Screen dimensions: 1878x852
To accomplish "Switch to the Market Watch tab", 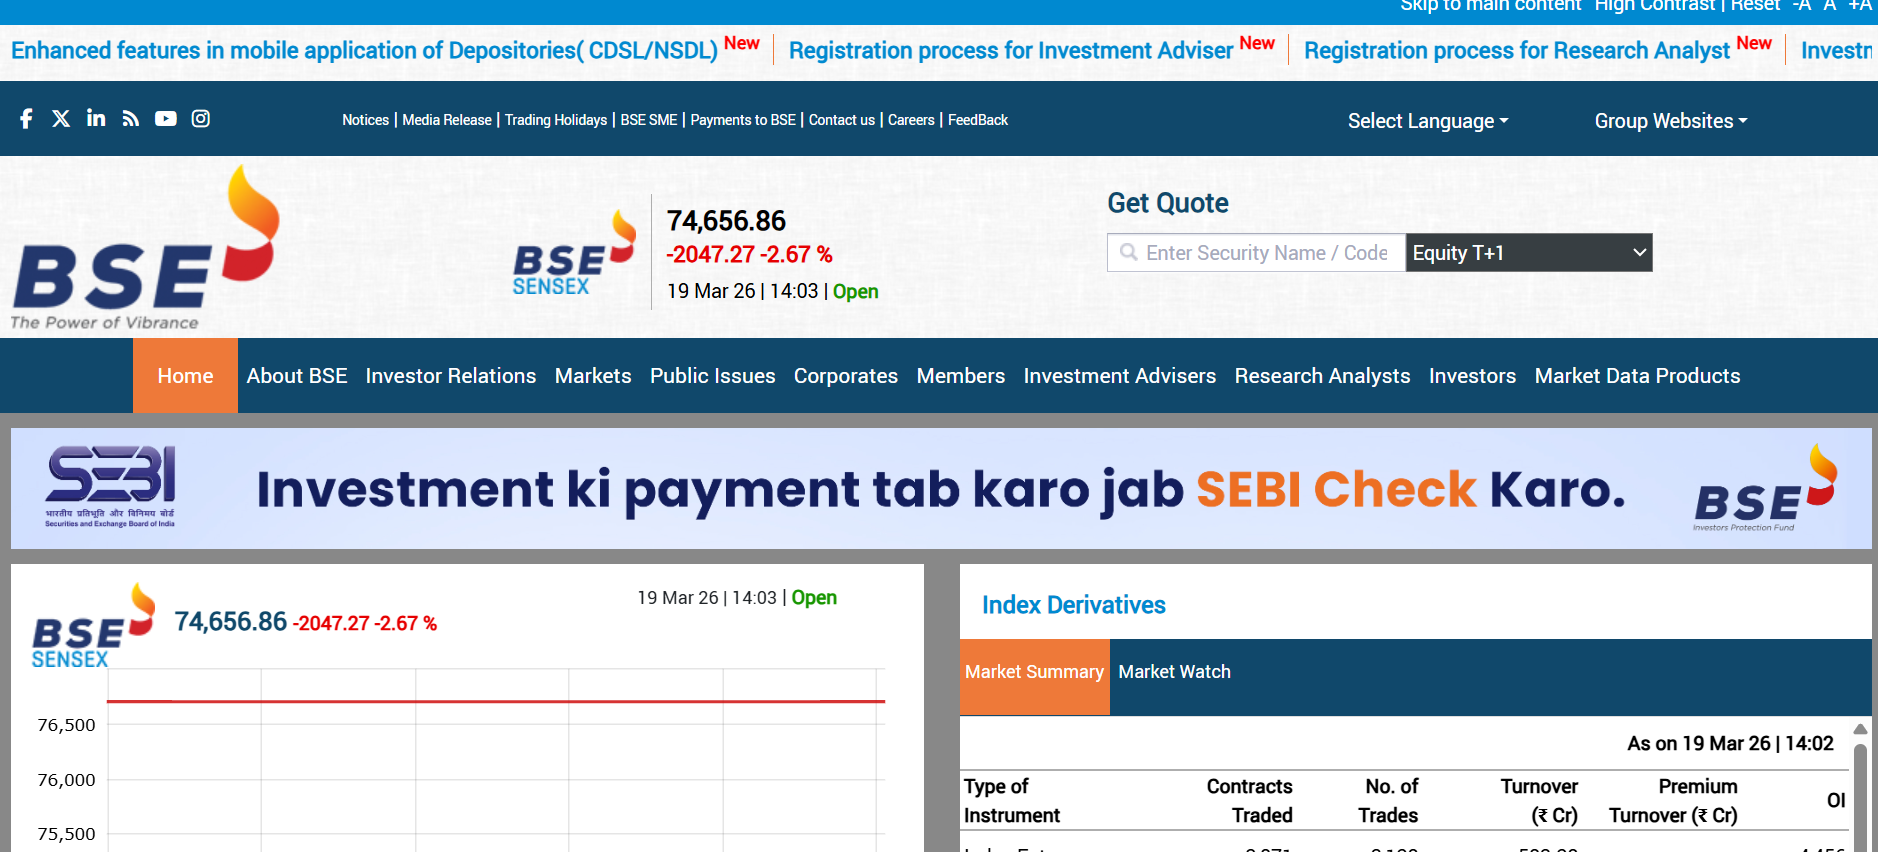I will tap(1175, 672).
